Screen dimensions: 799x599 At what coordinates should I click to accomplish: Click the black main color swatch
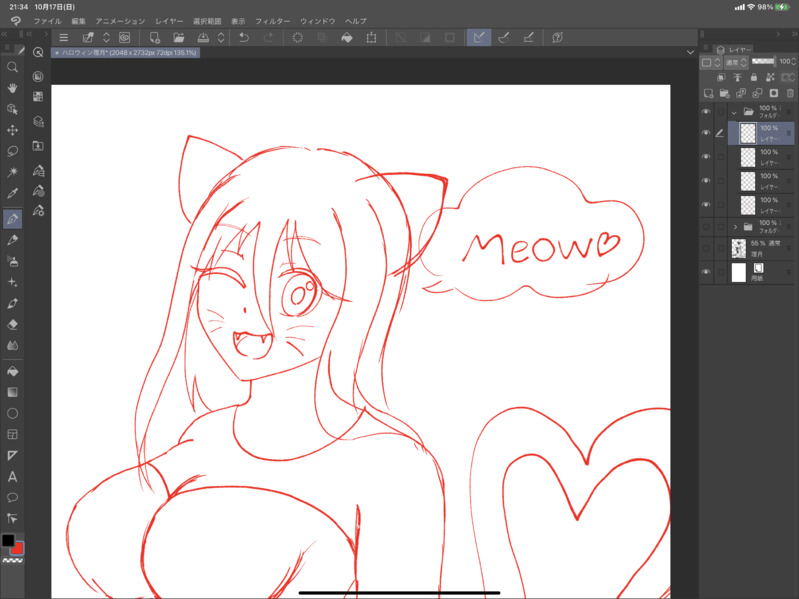[8, 540]
